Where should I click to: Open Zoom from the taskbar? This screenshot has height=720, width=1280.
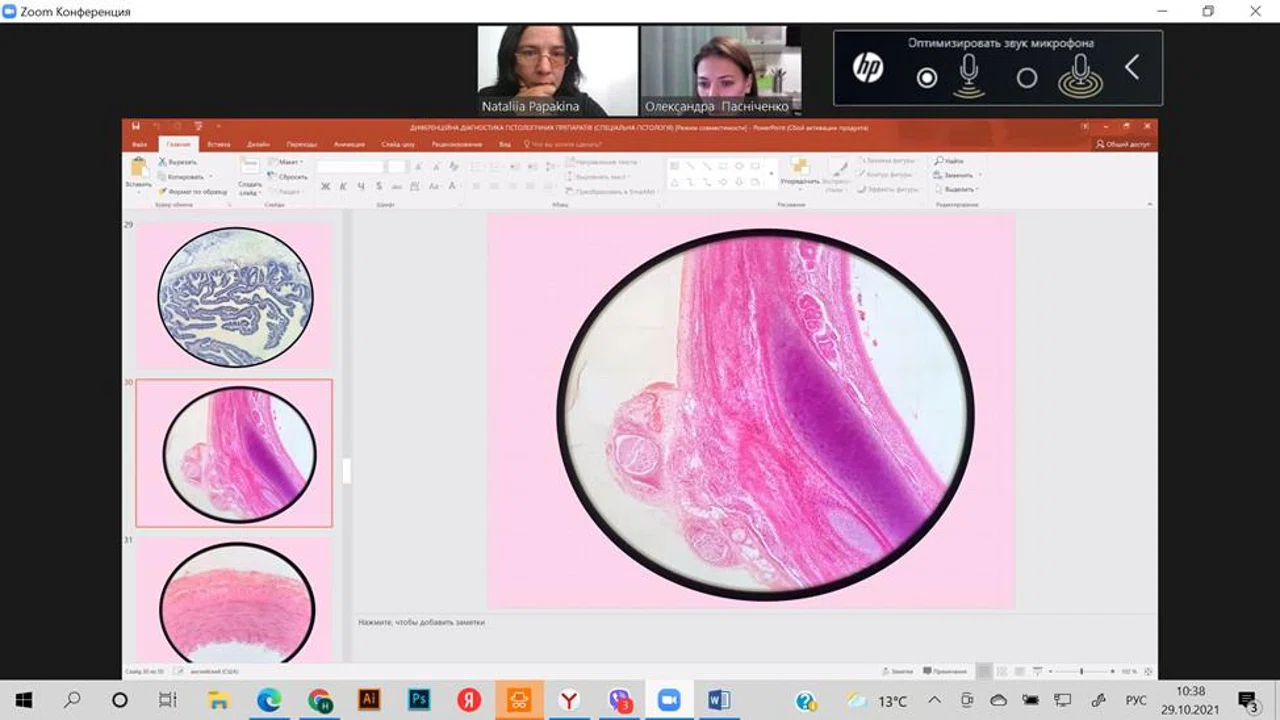tap(668, 700)
